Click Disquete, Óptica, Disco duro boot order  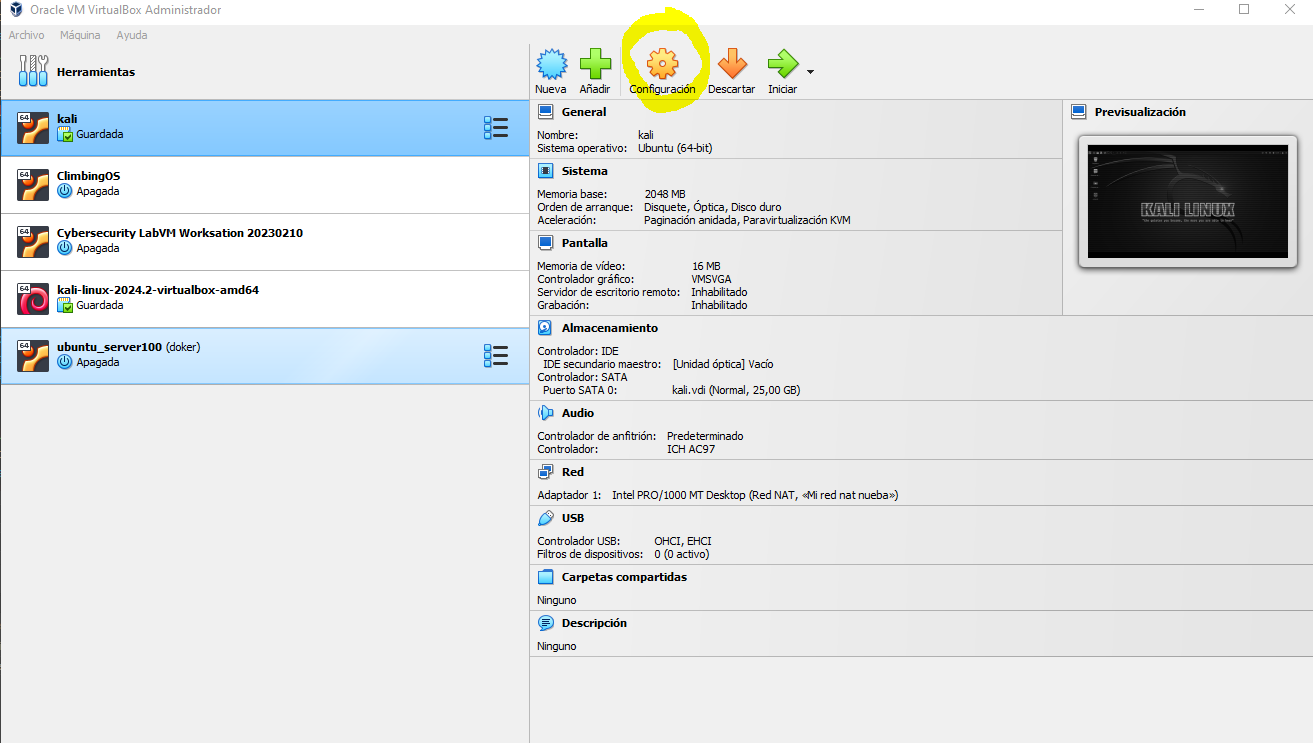(713, 207)
